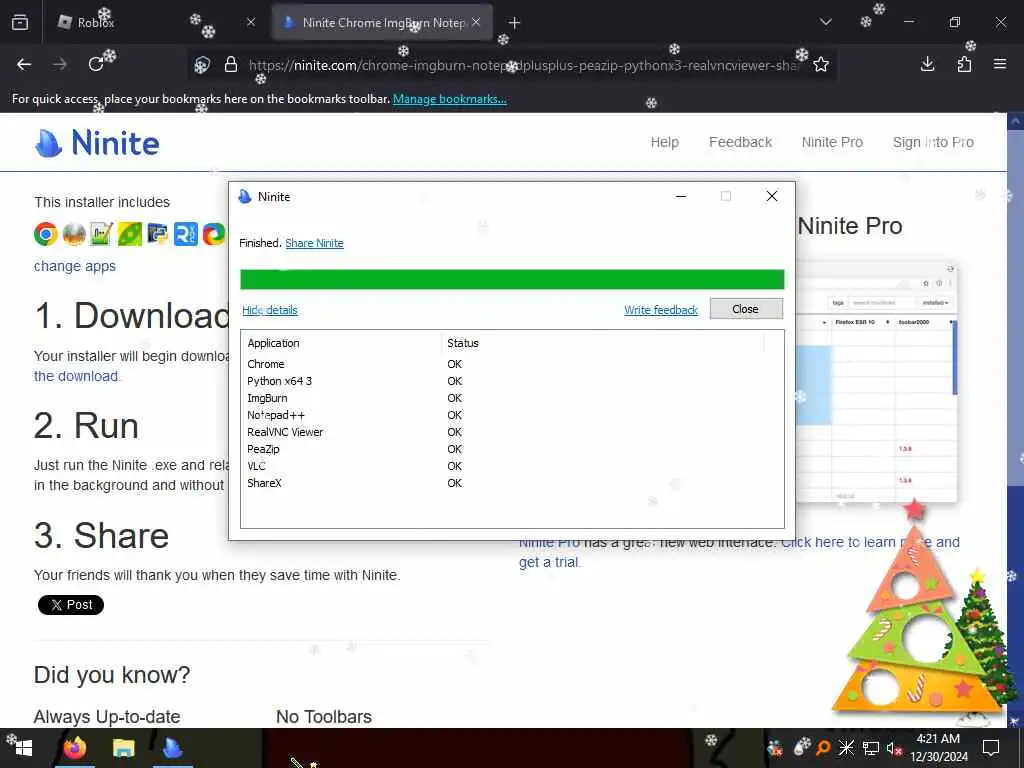The image size is (1024, 768).
Task: Click the browser forward arrow
Action: [x=60, y=64]
